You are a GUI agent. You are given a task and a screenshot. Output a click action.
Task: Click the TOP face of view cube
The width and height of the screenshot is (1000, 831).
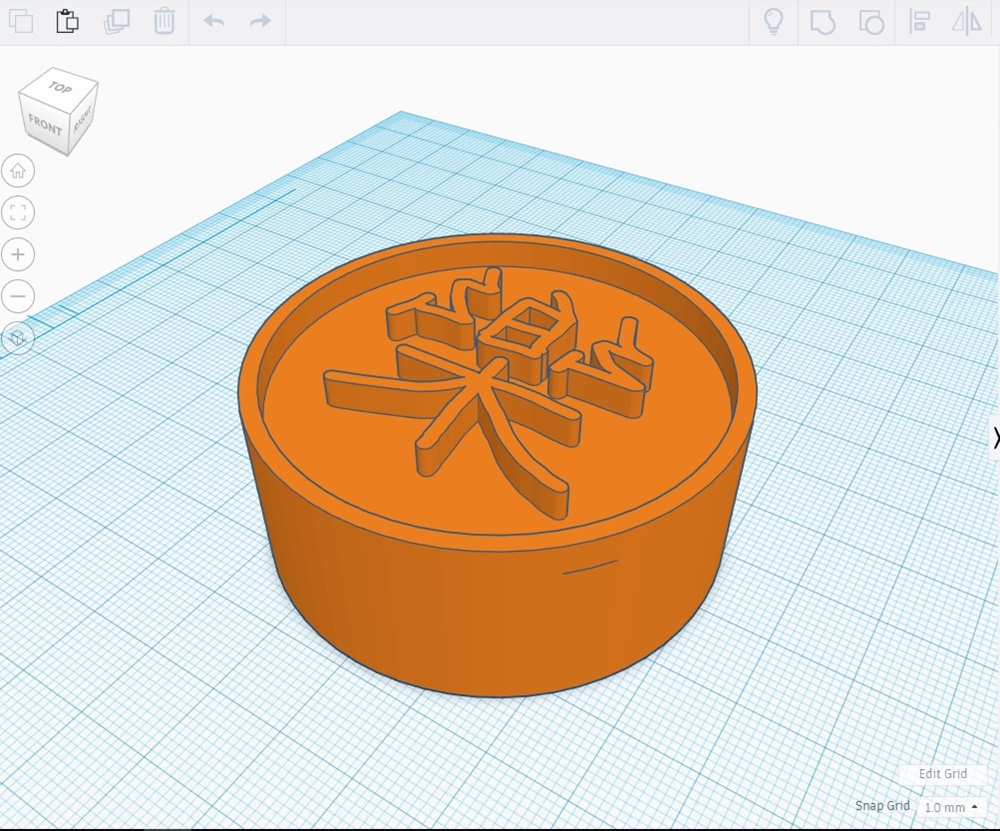coord(60,89)
